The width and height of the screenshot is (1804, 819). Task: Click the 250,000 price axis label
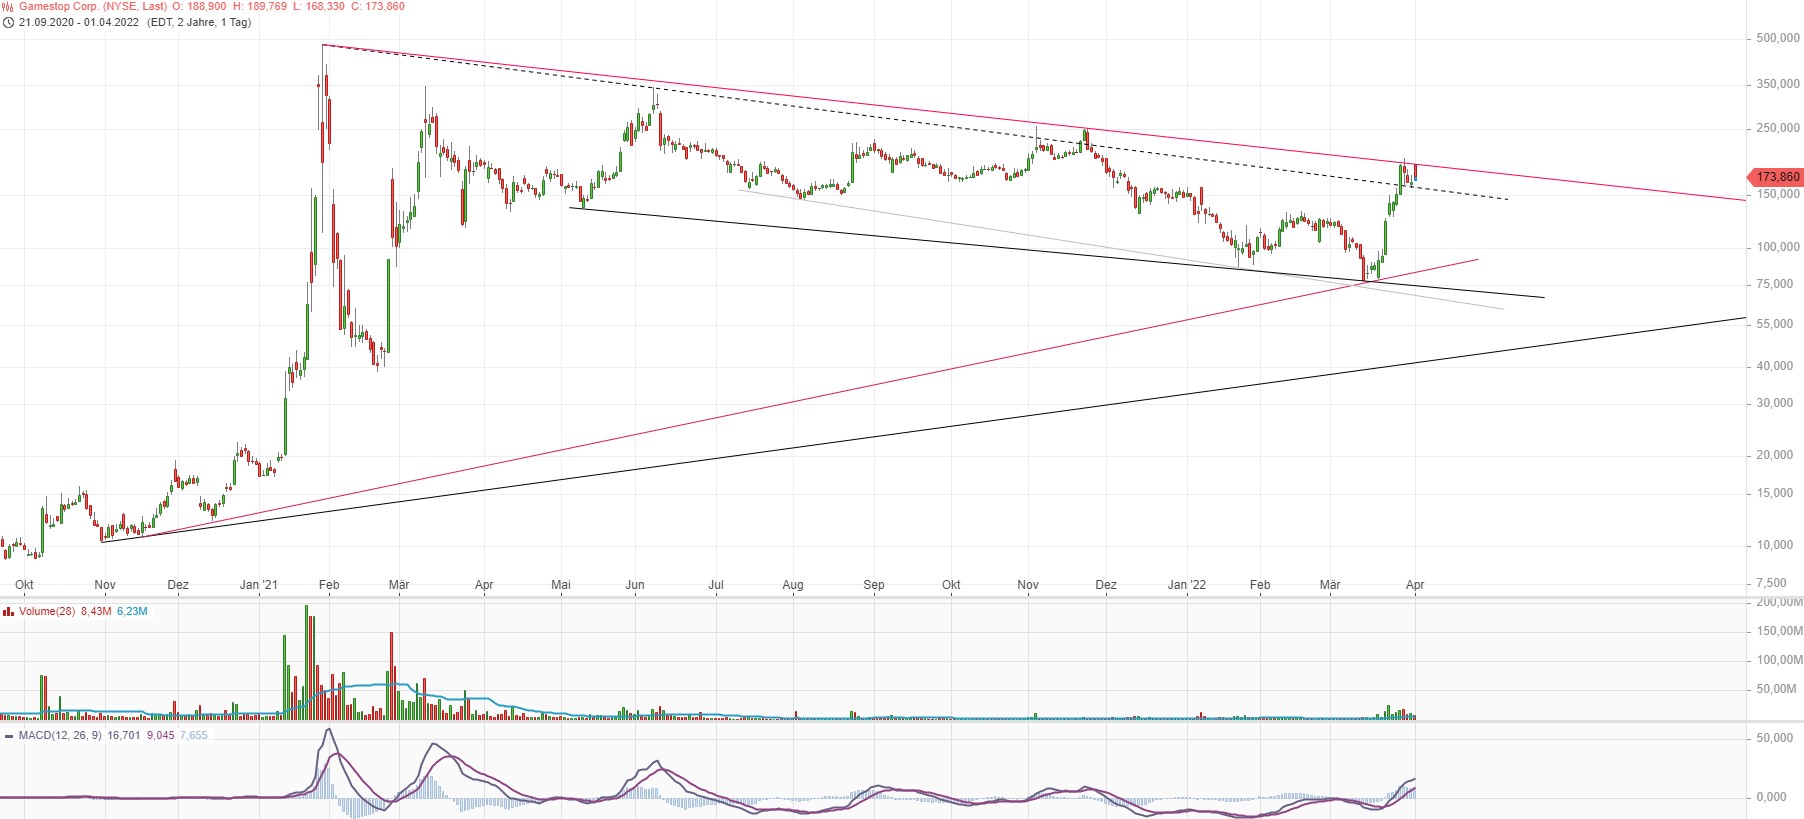[x=1778, y=128]
